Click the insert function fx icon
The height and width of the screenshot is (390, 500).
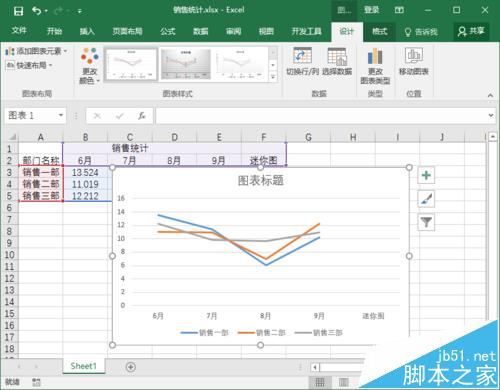coord(142,116)
